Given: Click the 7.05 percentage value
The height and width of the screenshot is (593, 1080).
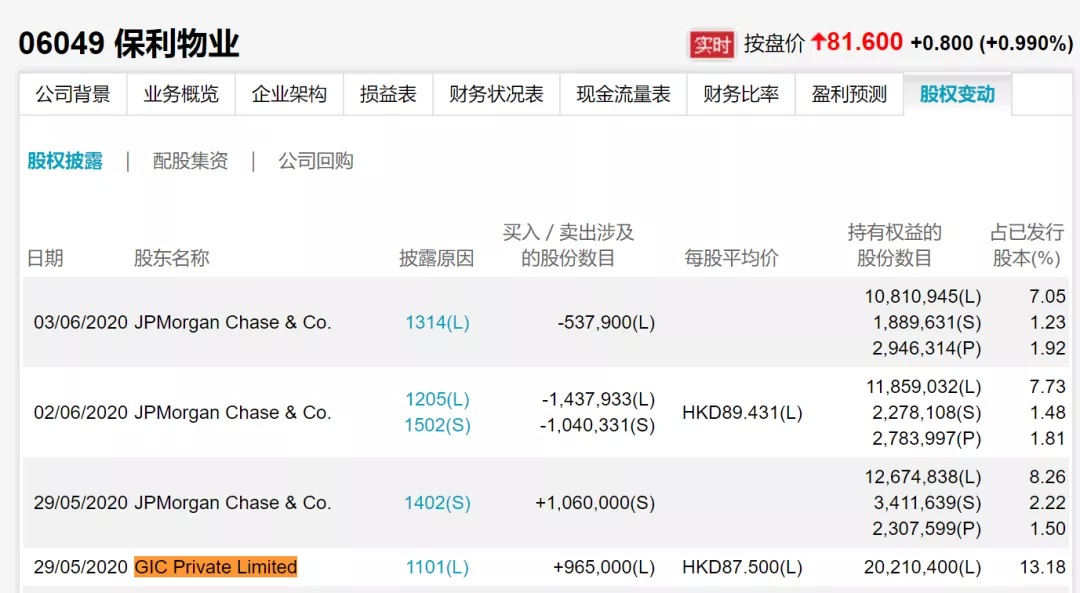Looking at the screenshot, I should pyautogui.click(x=1048, y=297).
